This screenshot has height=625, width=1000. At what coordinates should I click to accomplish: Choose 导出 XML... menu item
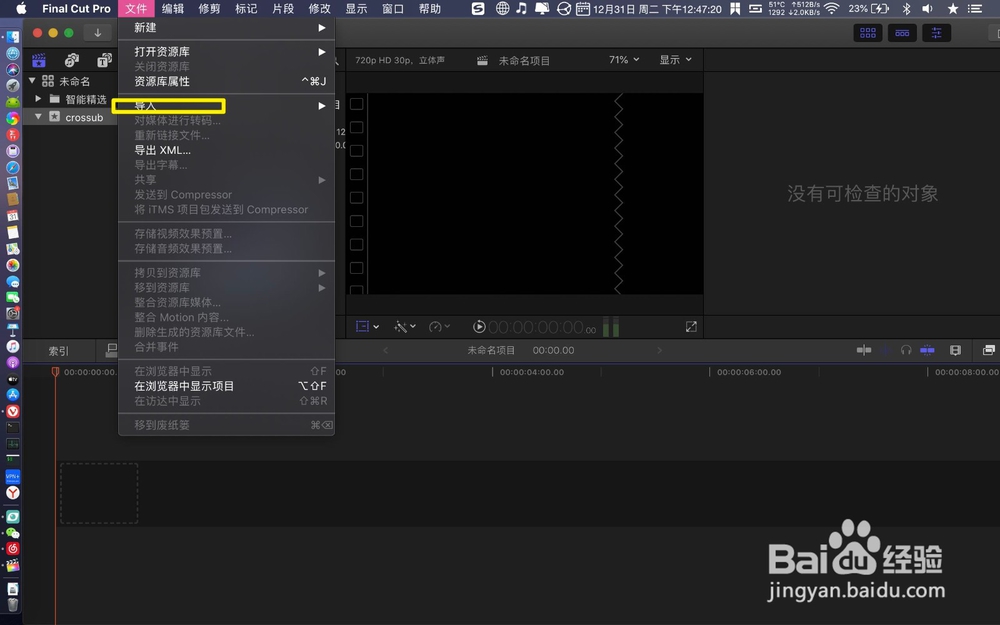click(226, 150)
